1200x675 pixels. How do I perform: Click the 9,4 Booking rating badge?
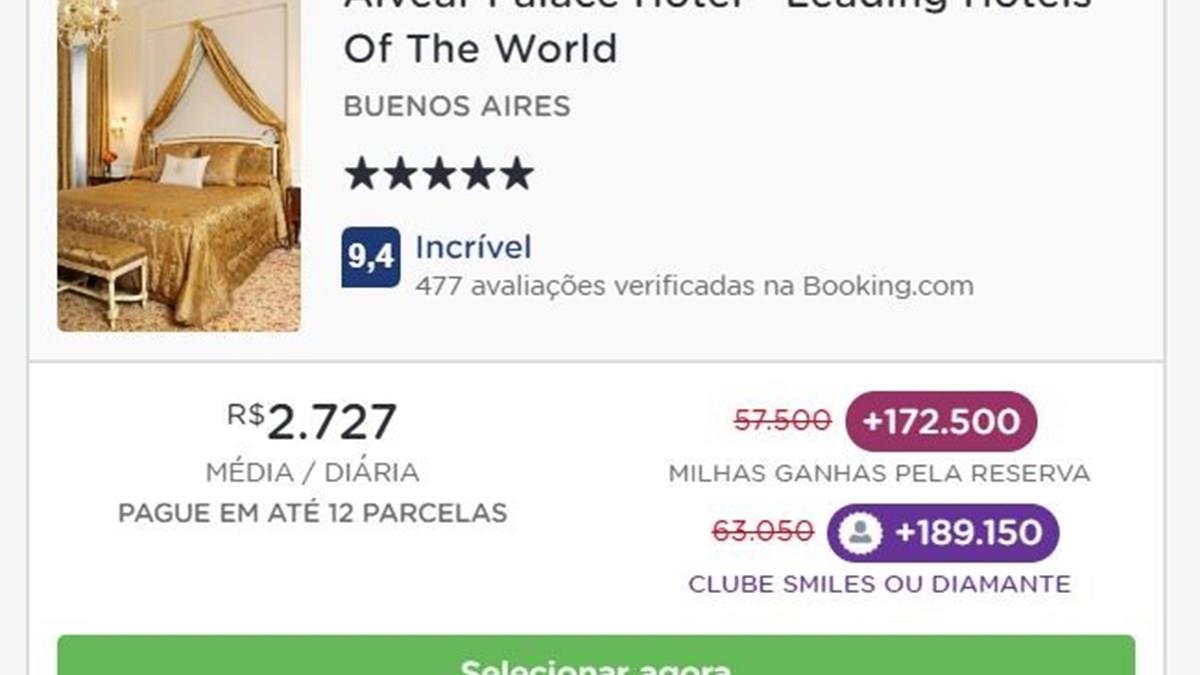click(371, 257)
